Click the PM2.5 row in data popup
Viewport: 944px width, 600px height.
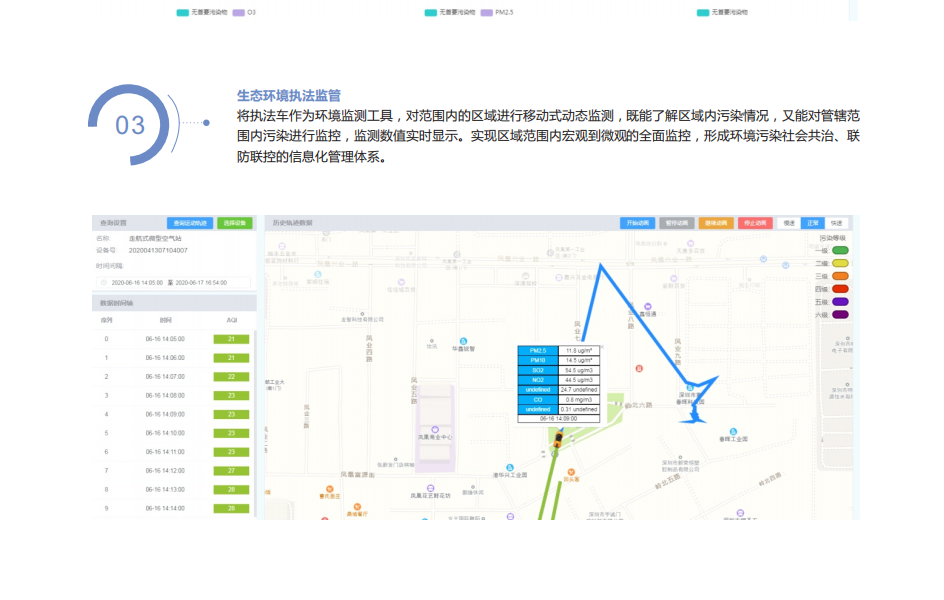(558, 350)
